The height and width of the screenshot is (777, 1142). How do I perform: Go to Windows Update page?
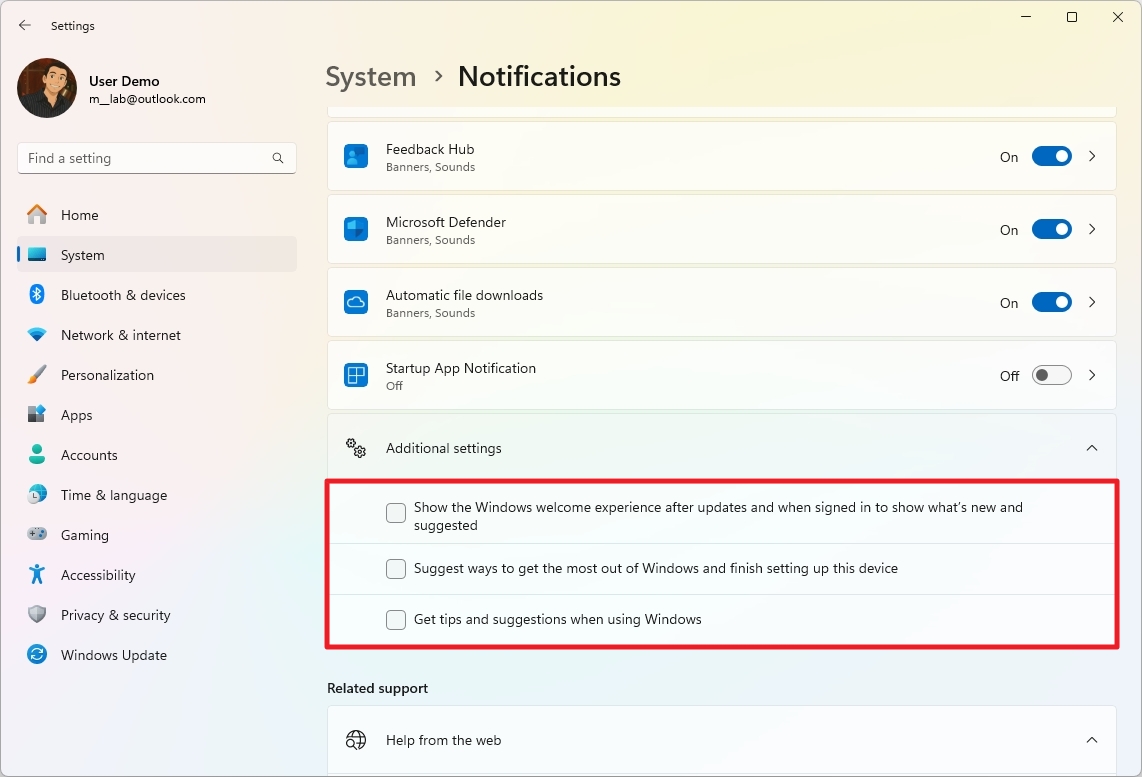pos(113,655)
